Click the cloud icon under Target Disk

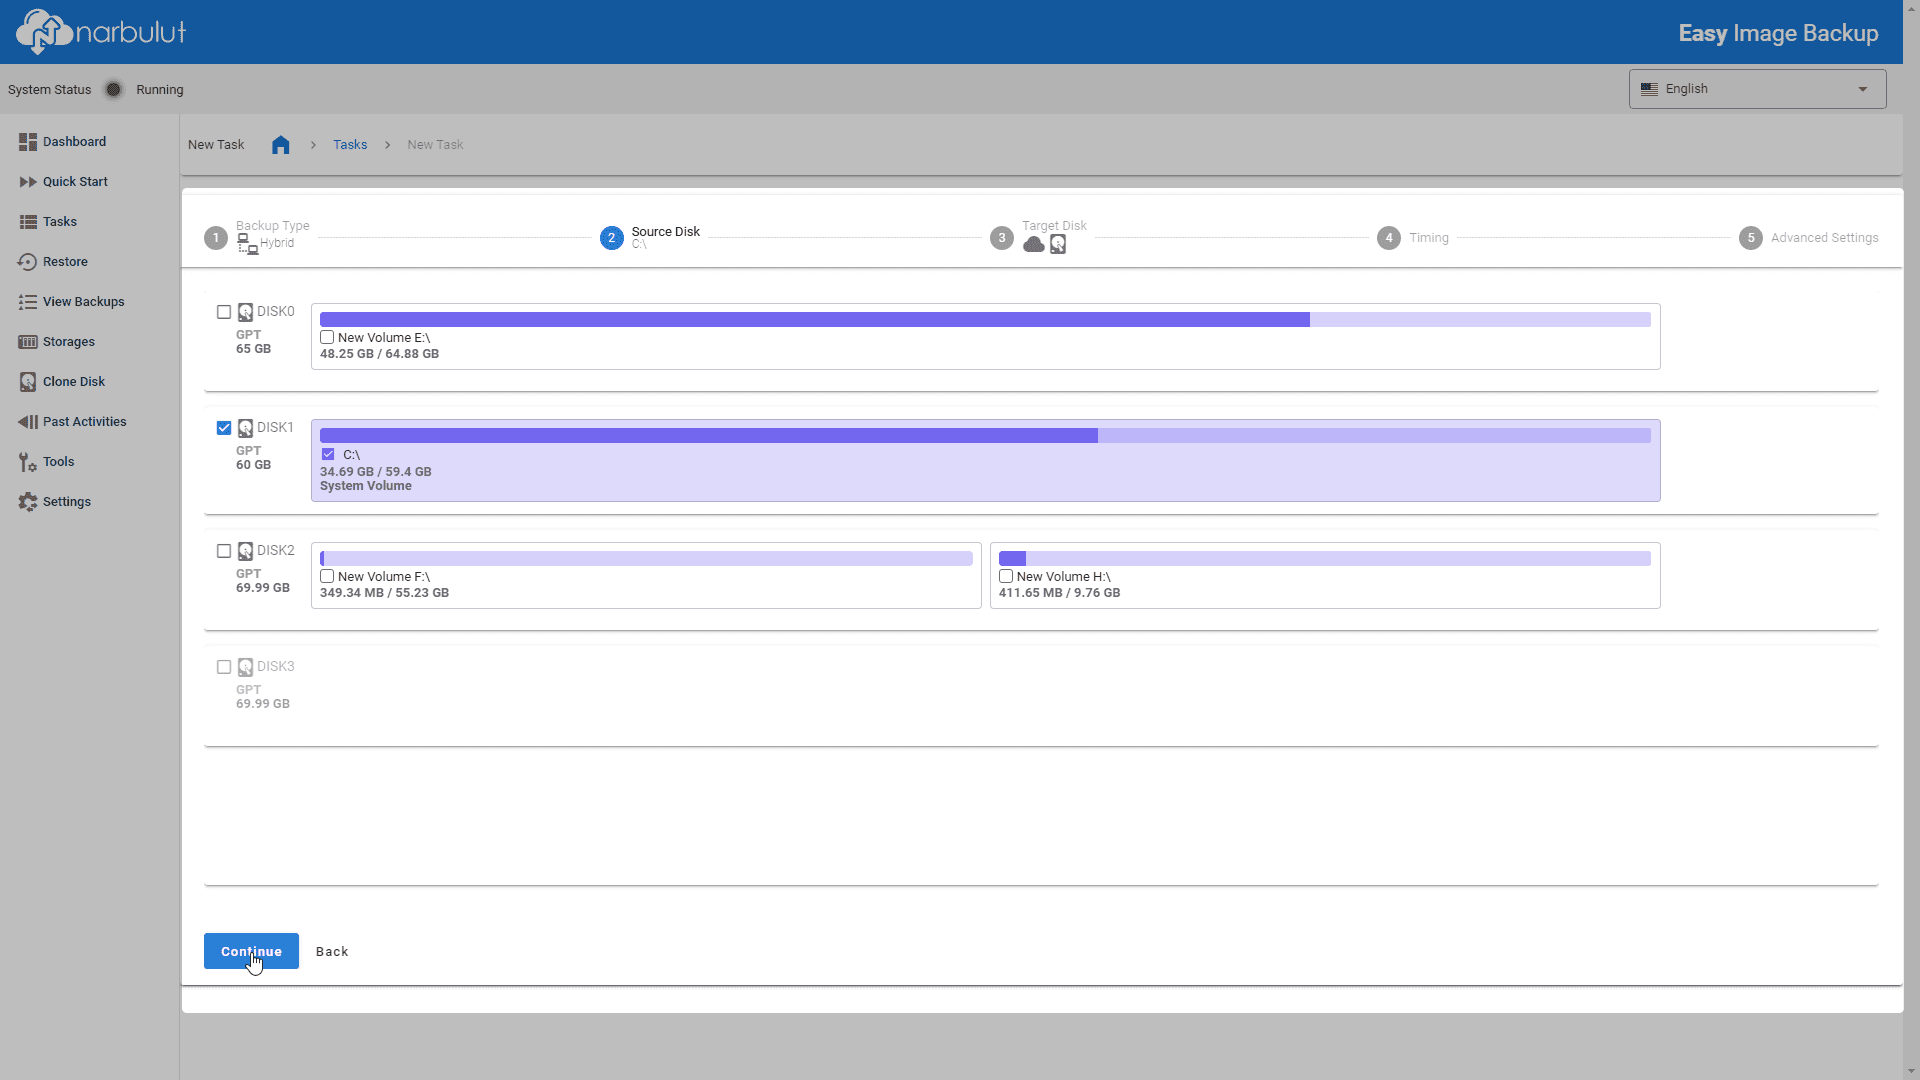tap(1034, 245)
